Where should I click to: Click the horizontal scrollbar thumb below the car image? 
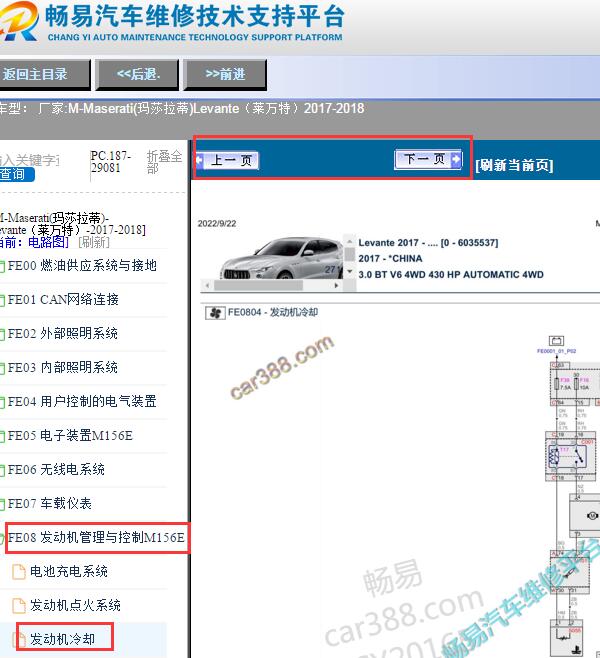(258, 285)
